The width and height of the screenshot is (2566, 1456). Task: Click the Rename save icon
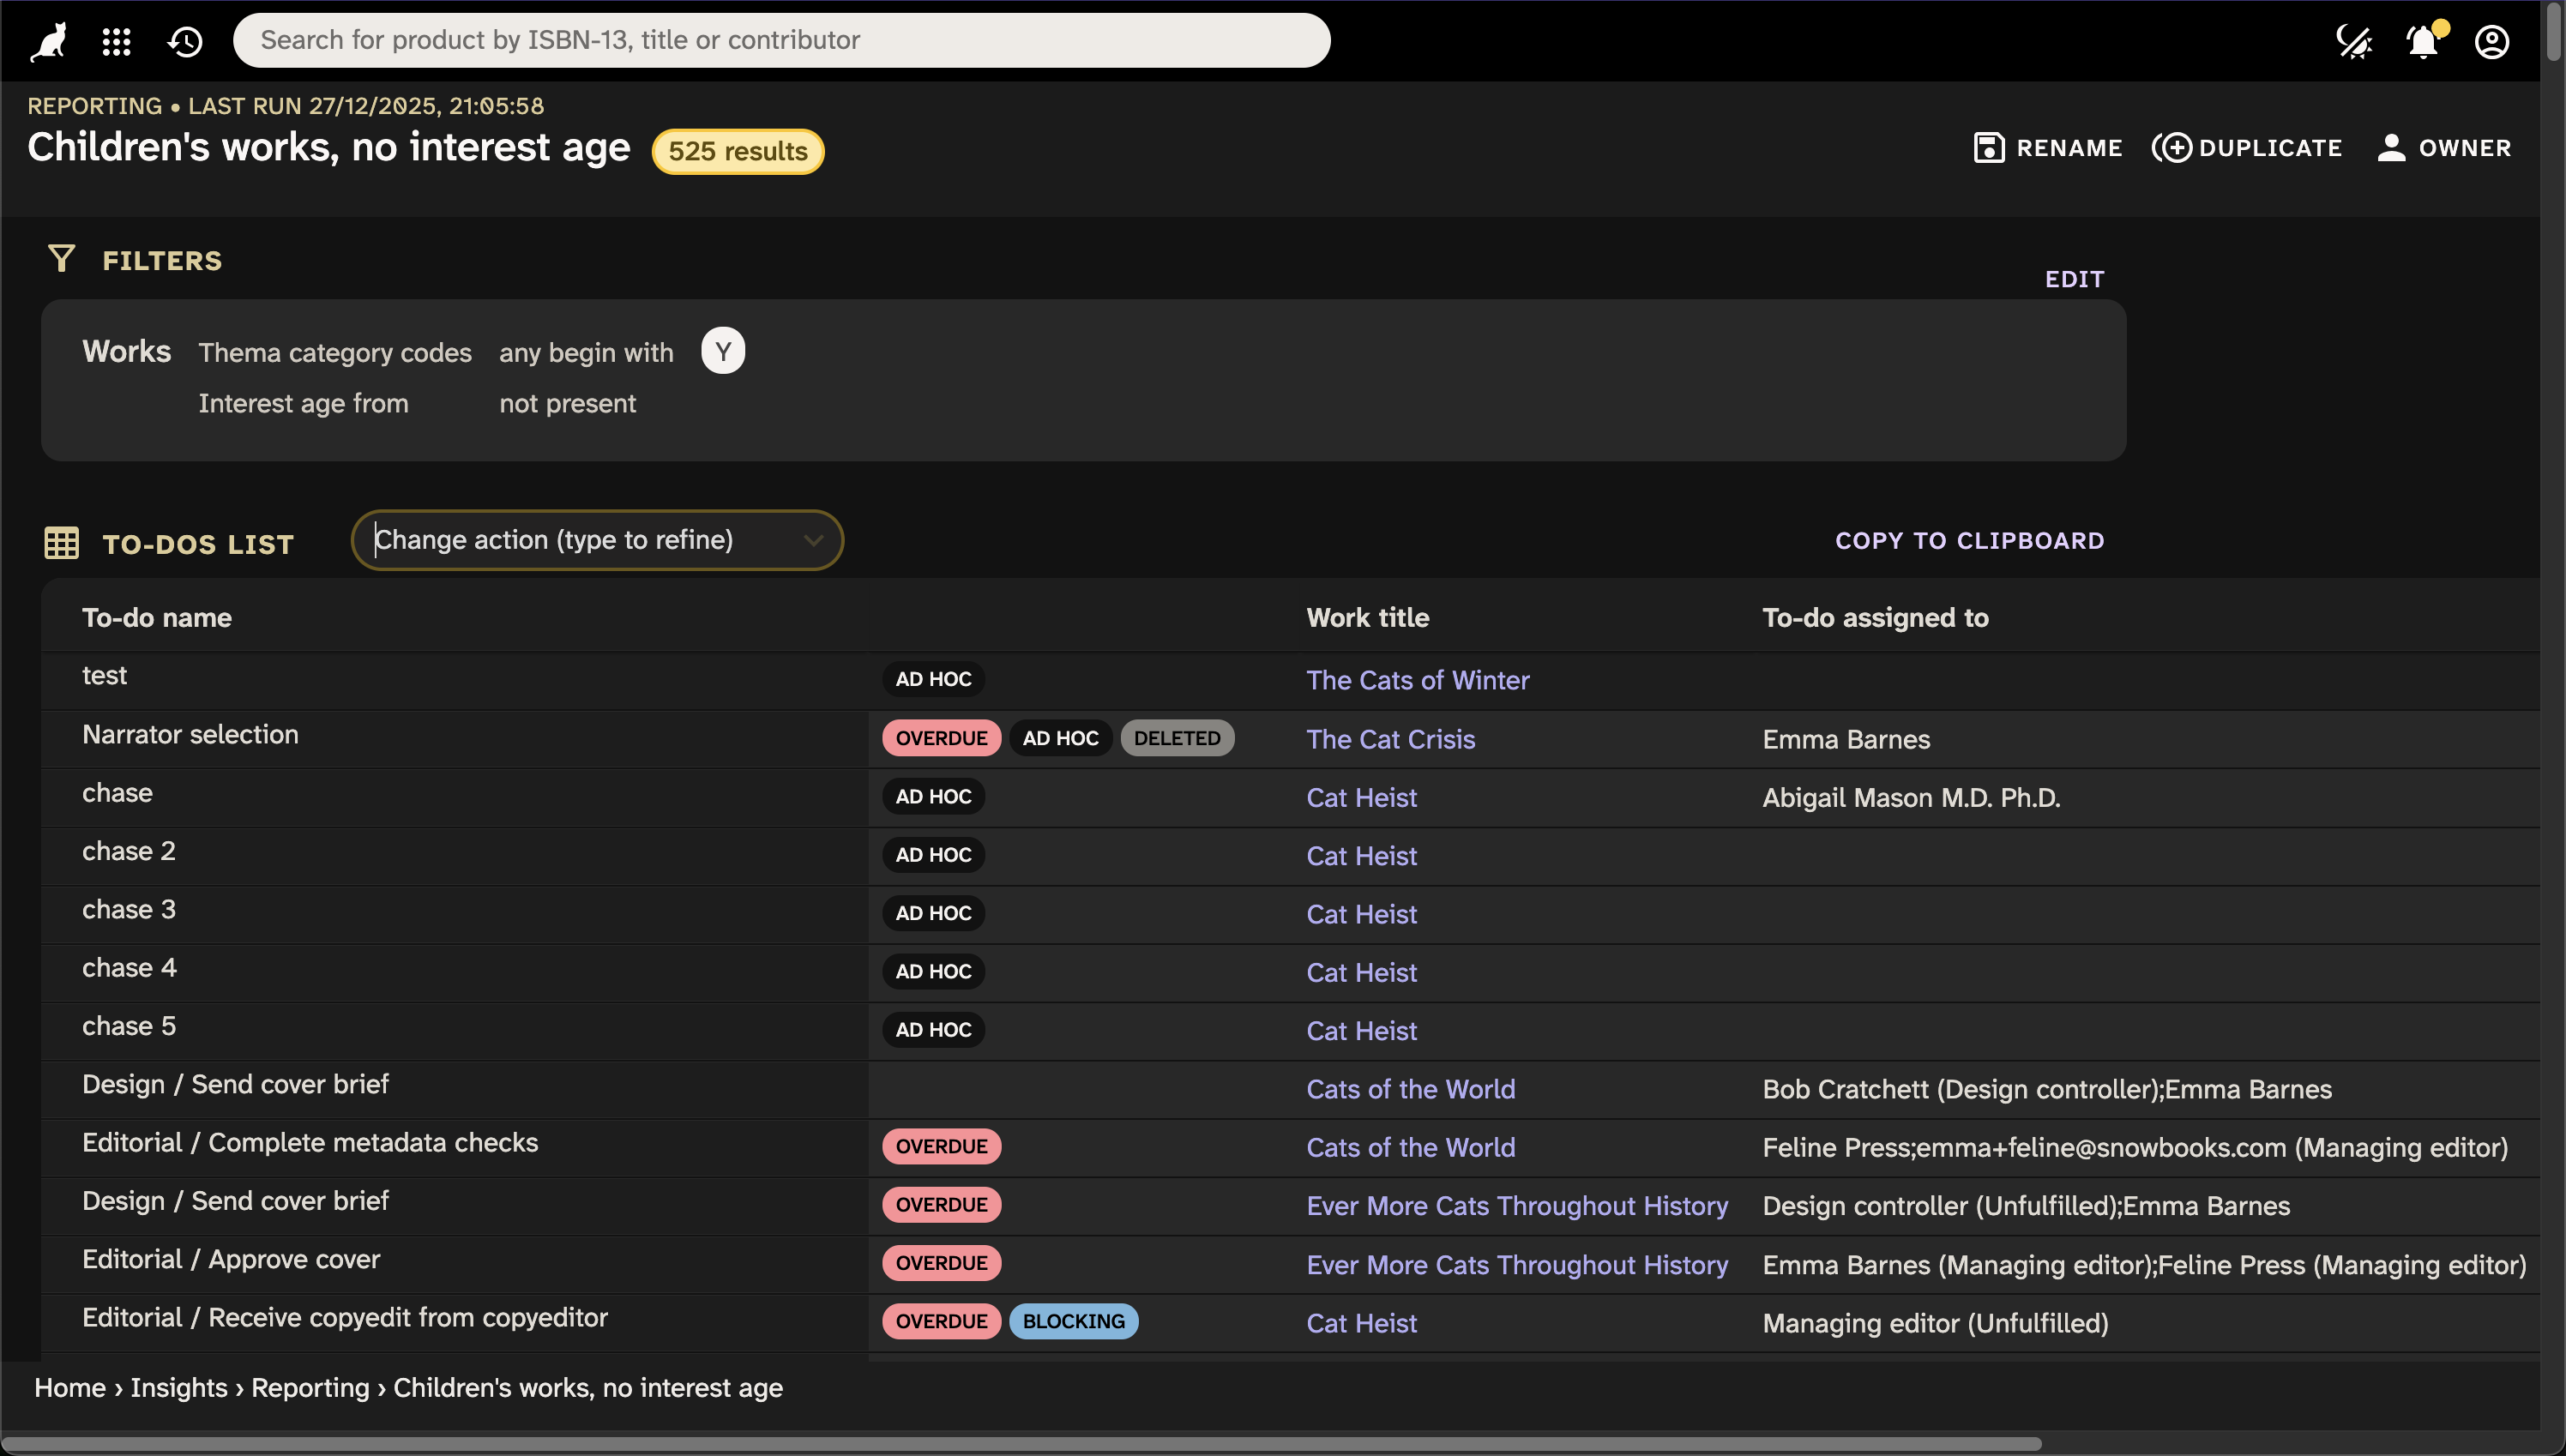[x=1989, y=148]
